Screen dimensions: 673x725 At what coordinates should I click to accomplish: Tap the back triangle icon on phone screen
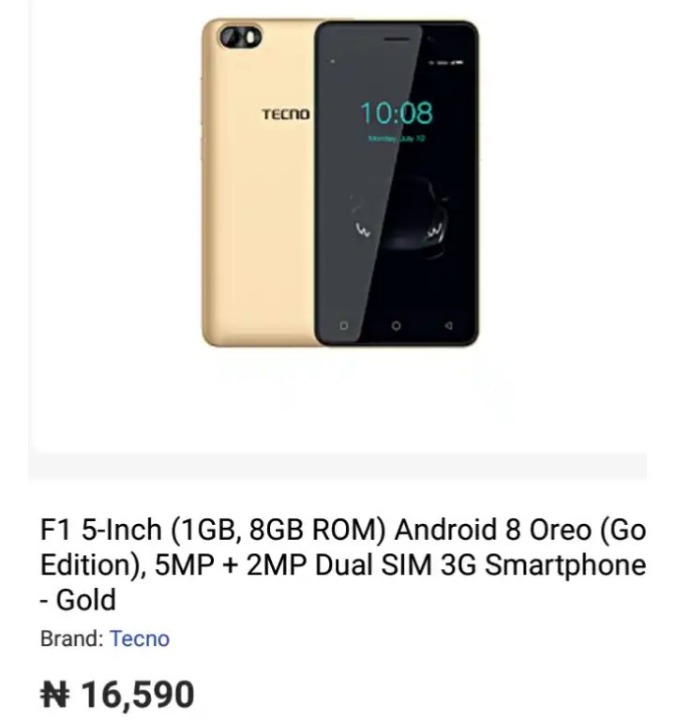[448, 326]
